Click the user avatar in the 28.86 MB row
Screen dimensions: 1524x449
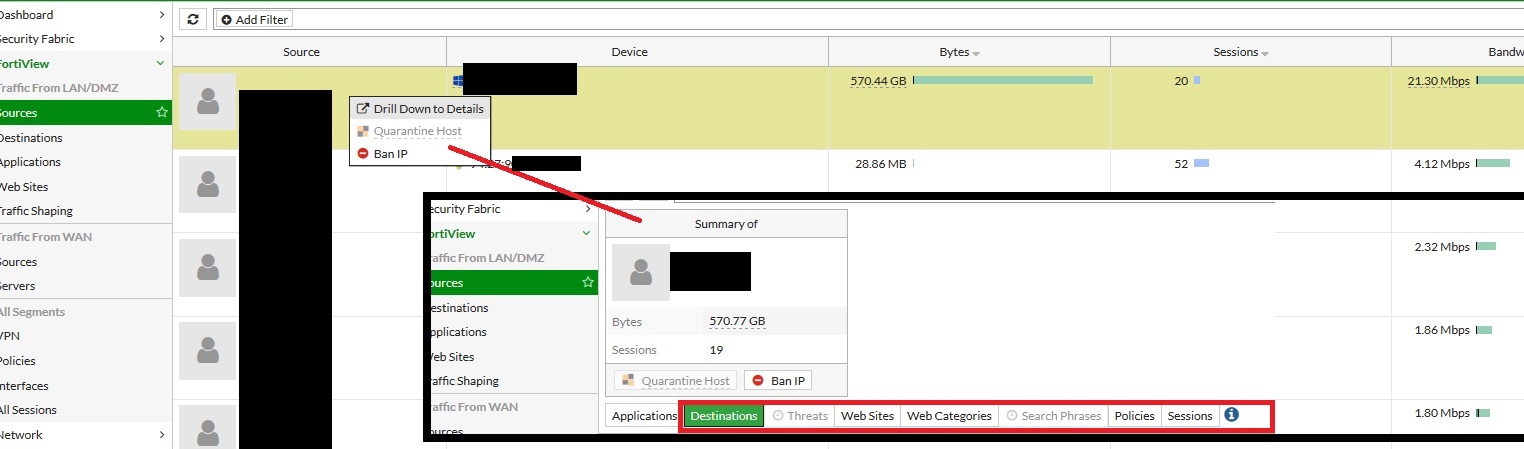pos(208,184)
